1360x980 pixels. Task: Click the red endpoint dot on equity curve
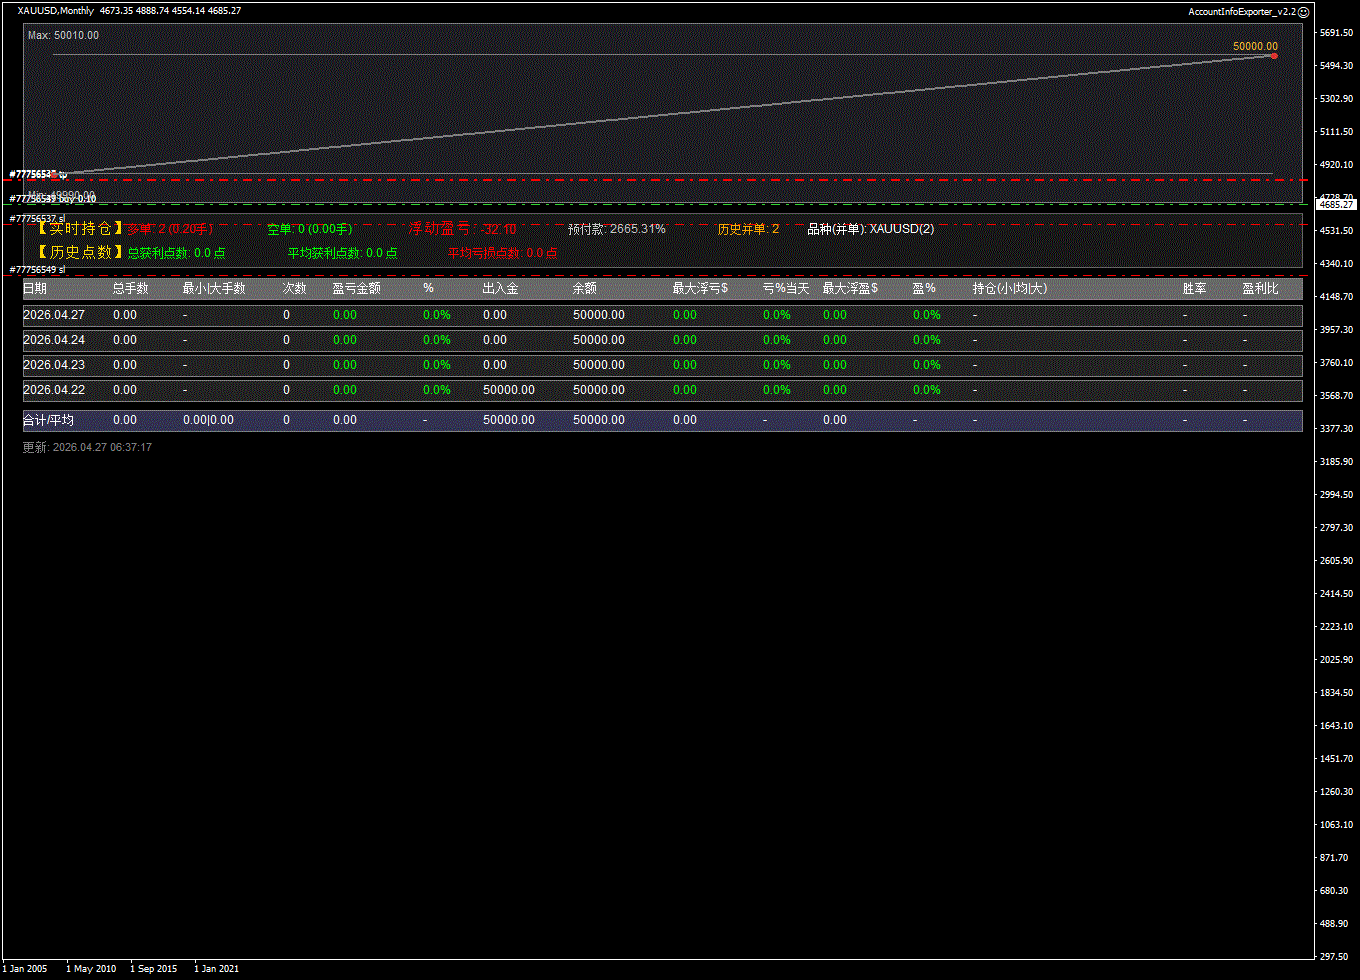coord(1273,56)
